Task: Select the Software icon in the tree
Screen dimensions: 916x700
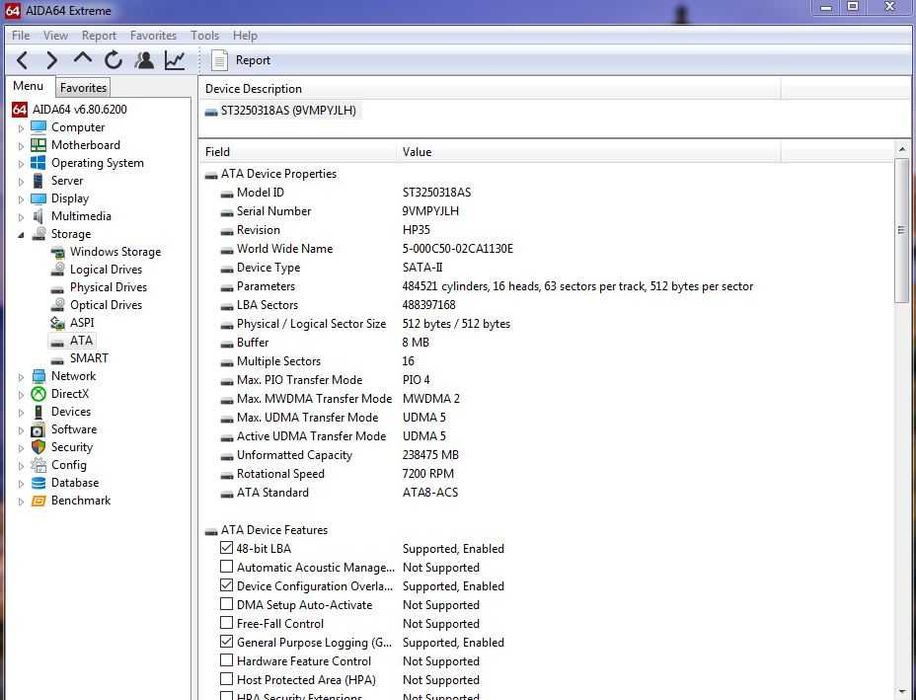Action: [39, 429]
